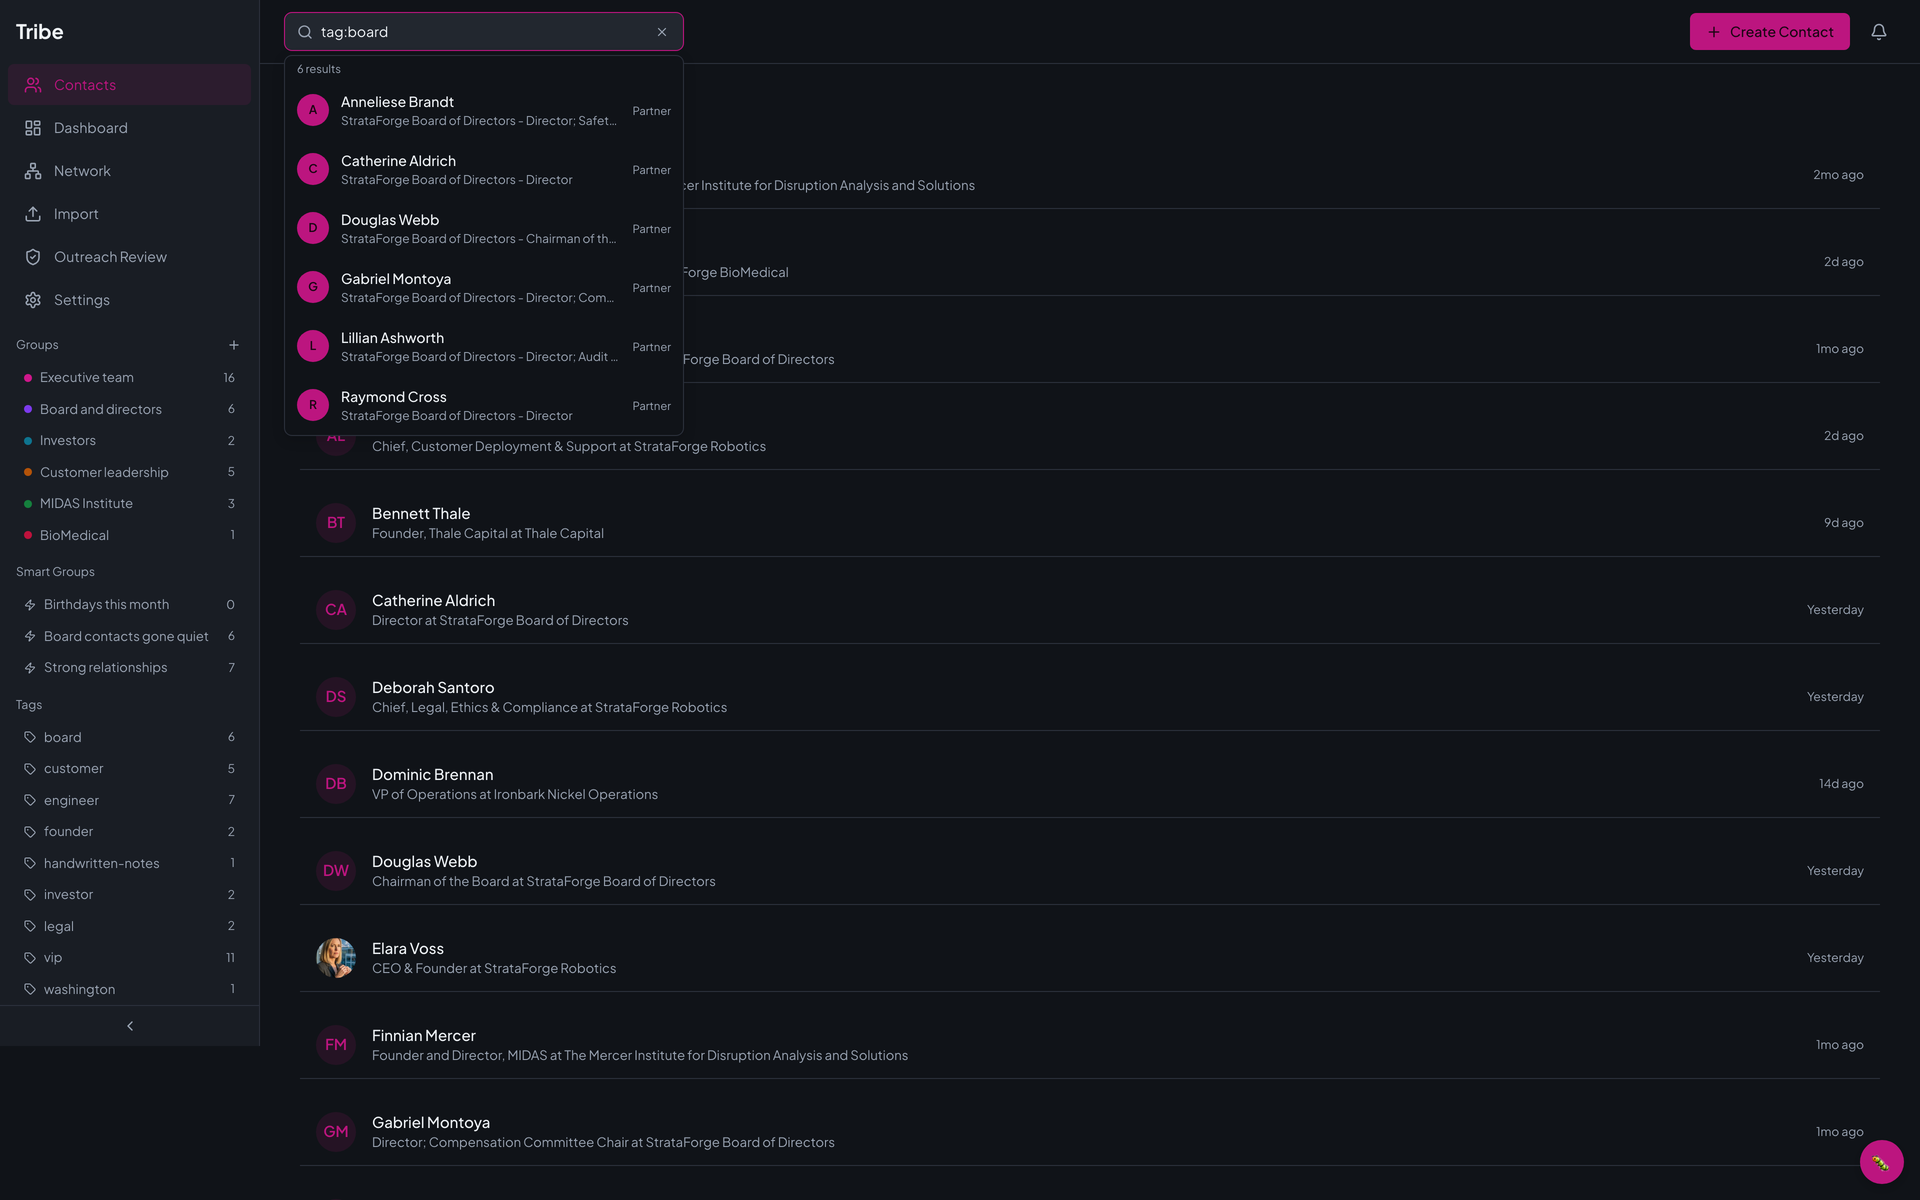Select the Board and directors group
The height and width of the screenshot is (1200, 1920).
[x=129, y=409]
